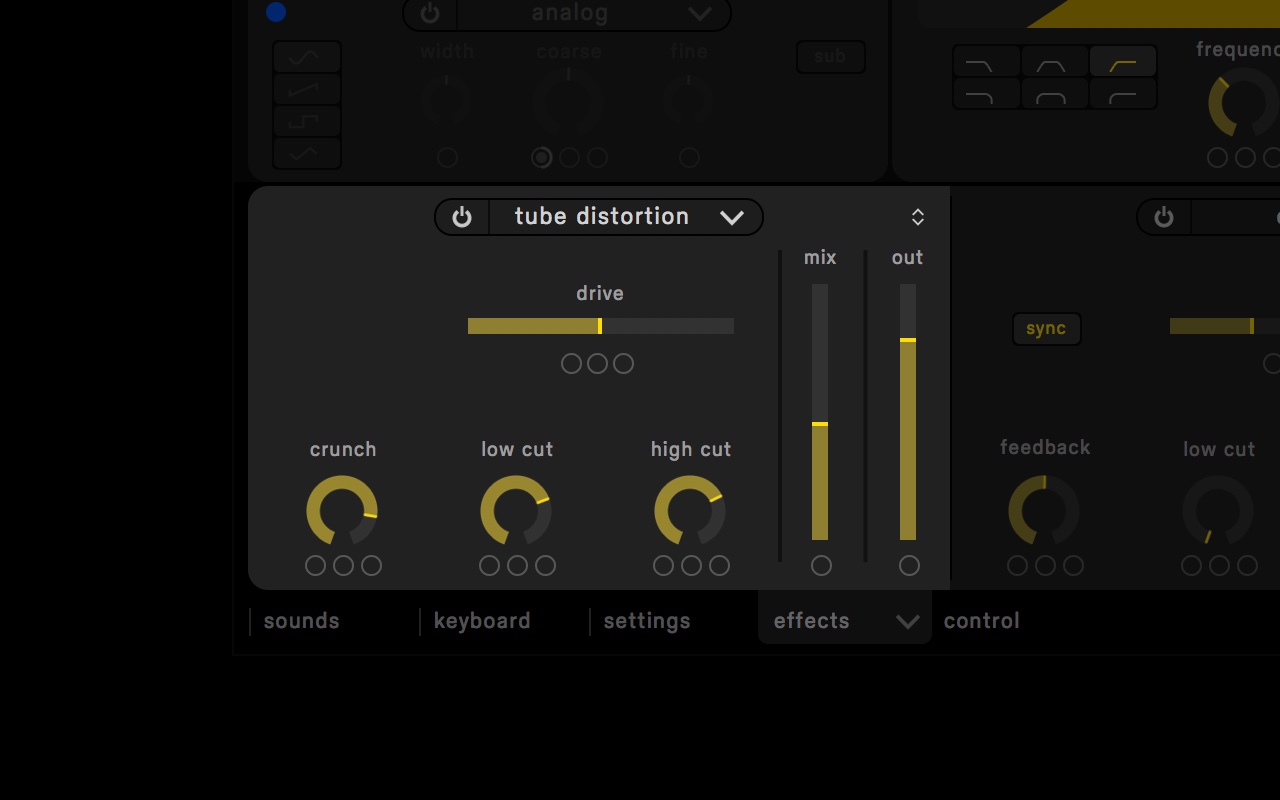Choose the top-row low-pass filter shape
The width and height of the screenshot is (1280, 800).
(987, 62)
